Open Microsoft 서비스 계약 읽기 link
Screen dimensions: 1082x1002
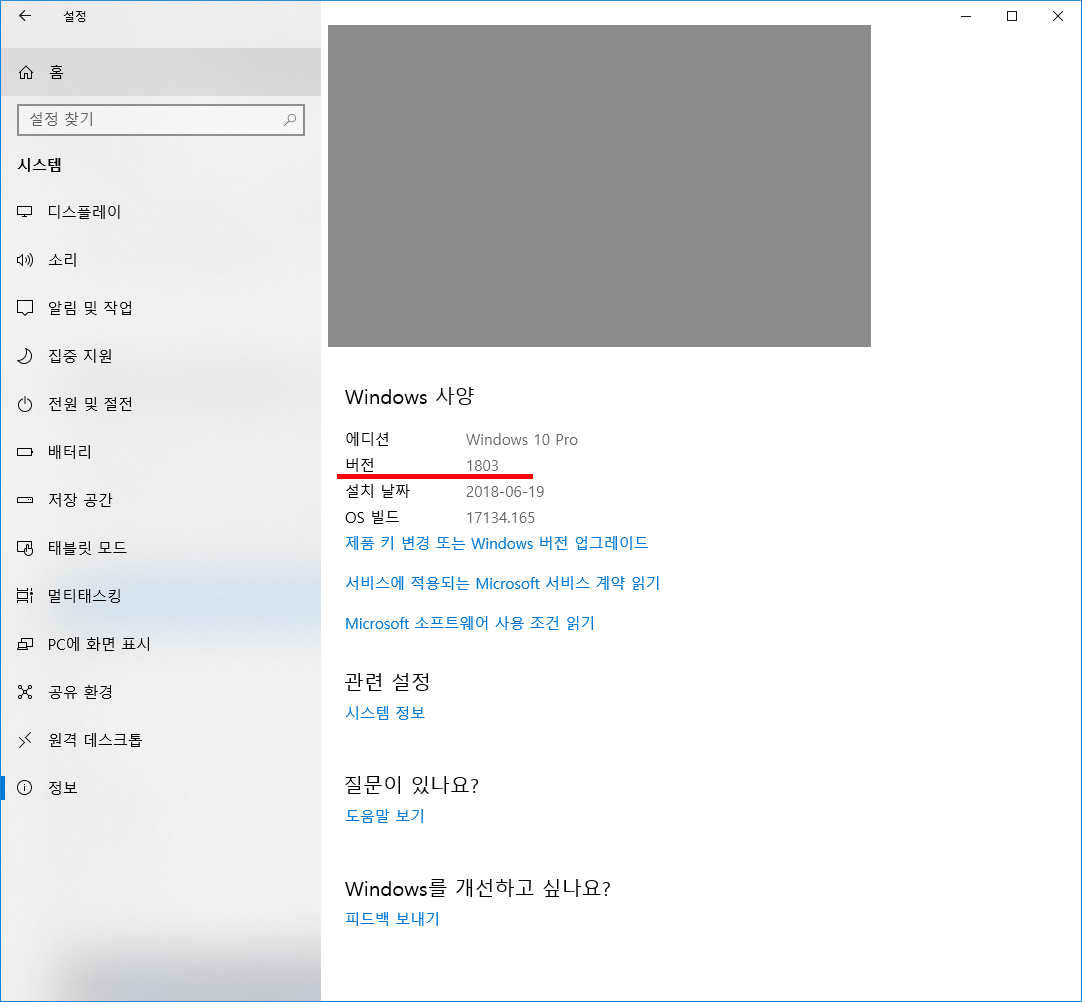(x=502, y=583)
